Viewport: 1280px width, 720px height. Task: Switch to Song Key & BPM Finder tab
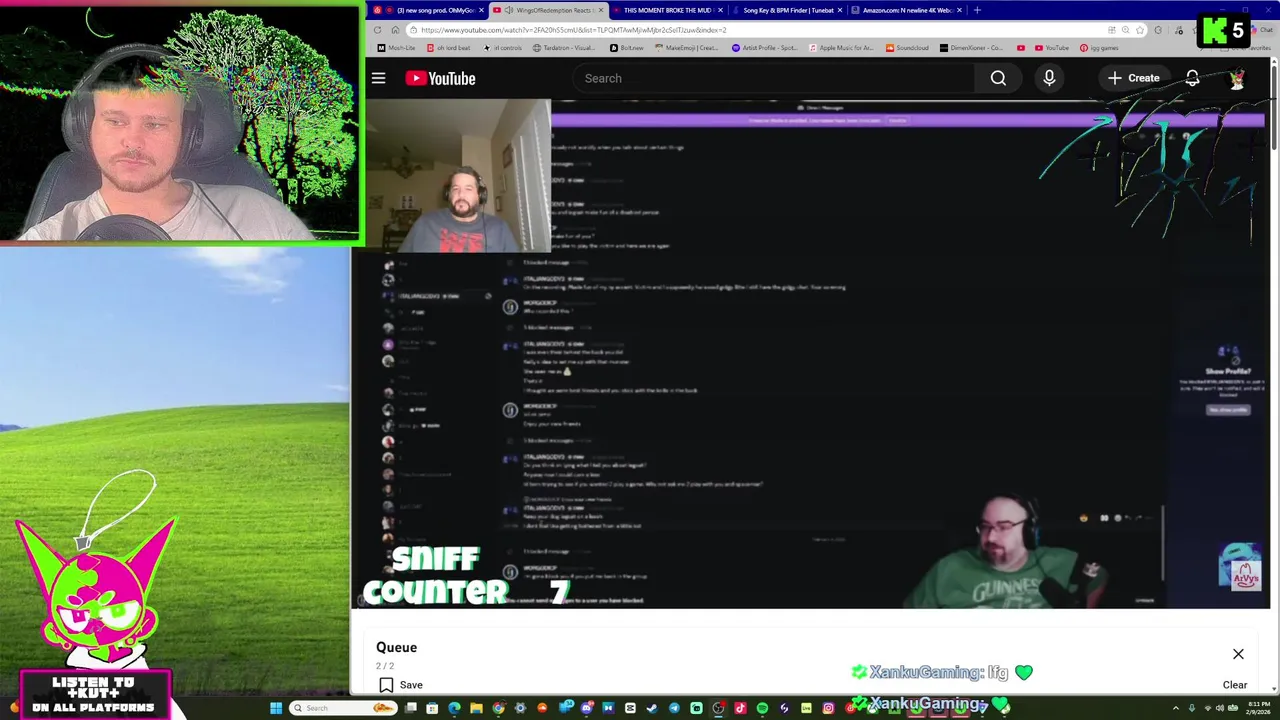point(786,10)
